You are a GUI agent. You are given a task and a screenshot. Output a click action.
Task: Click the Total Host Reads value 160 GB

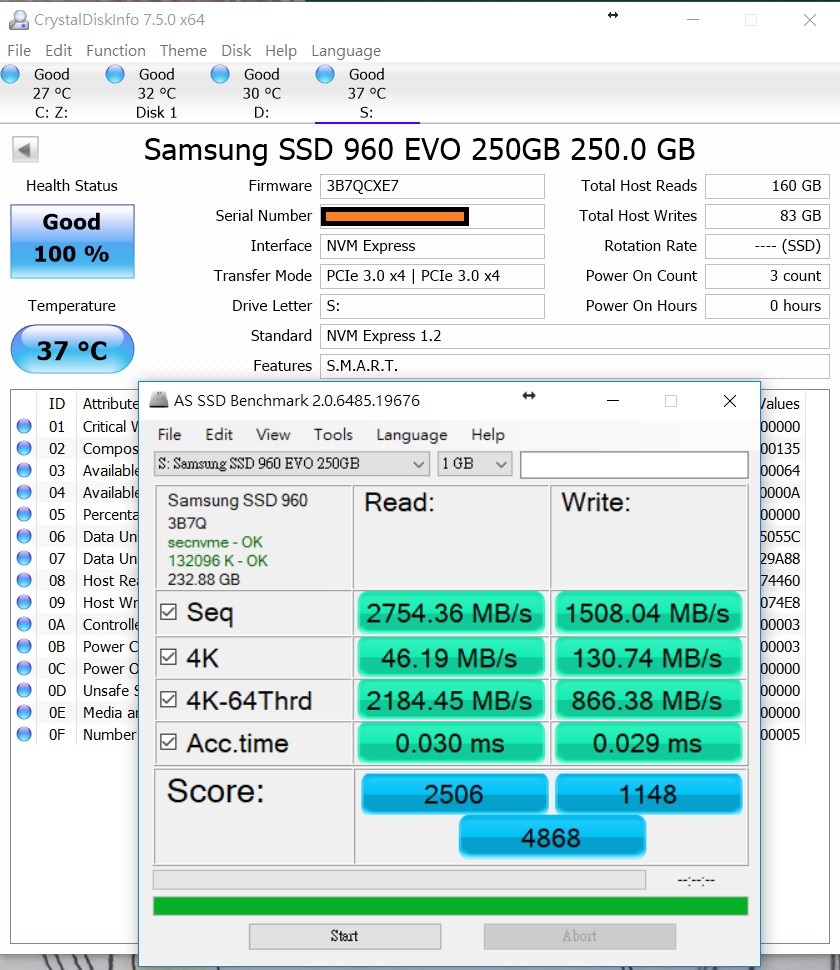(x=767, y=186)
